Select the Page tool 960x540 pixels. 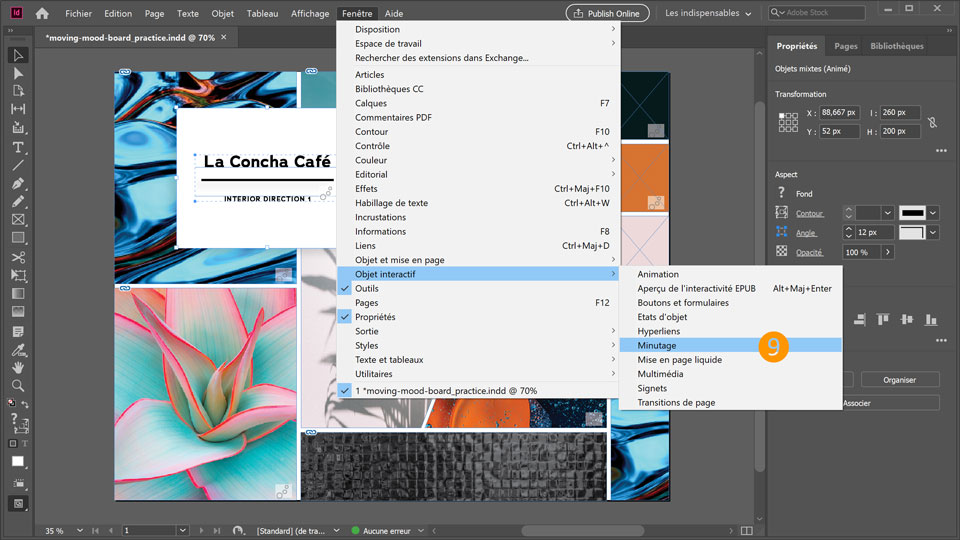pyautogui.click(x=18, y=91)
